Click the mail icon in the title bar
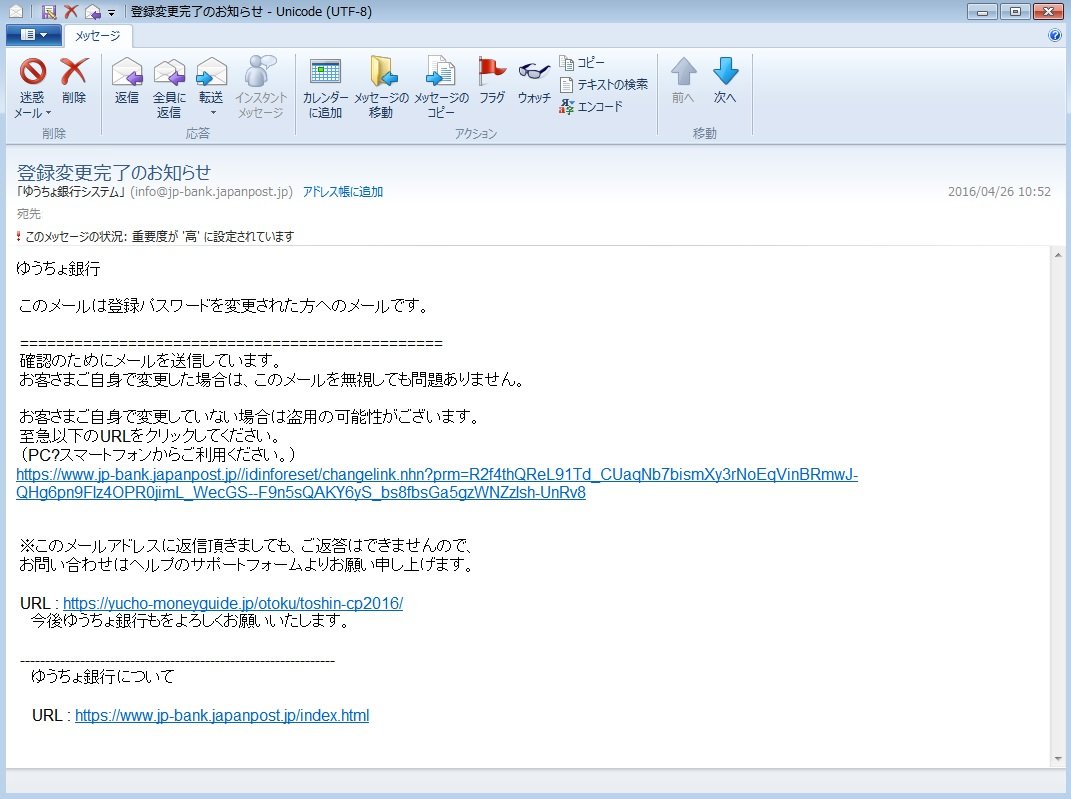Viewport: 1071px width, 799px height. [15, 12]
